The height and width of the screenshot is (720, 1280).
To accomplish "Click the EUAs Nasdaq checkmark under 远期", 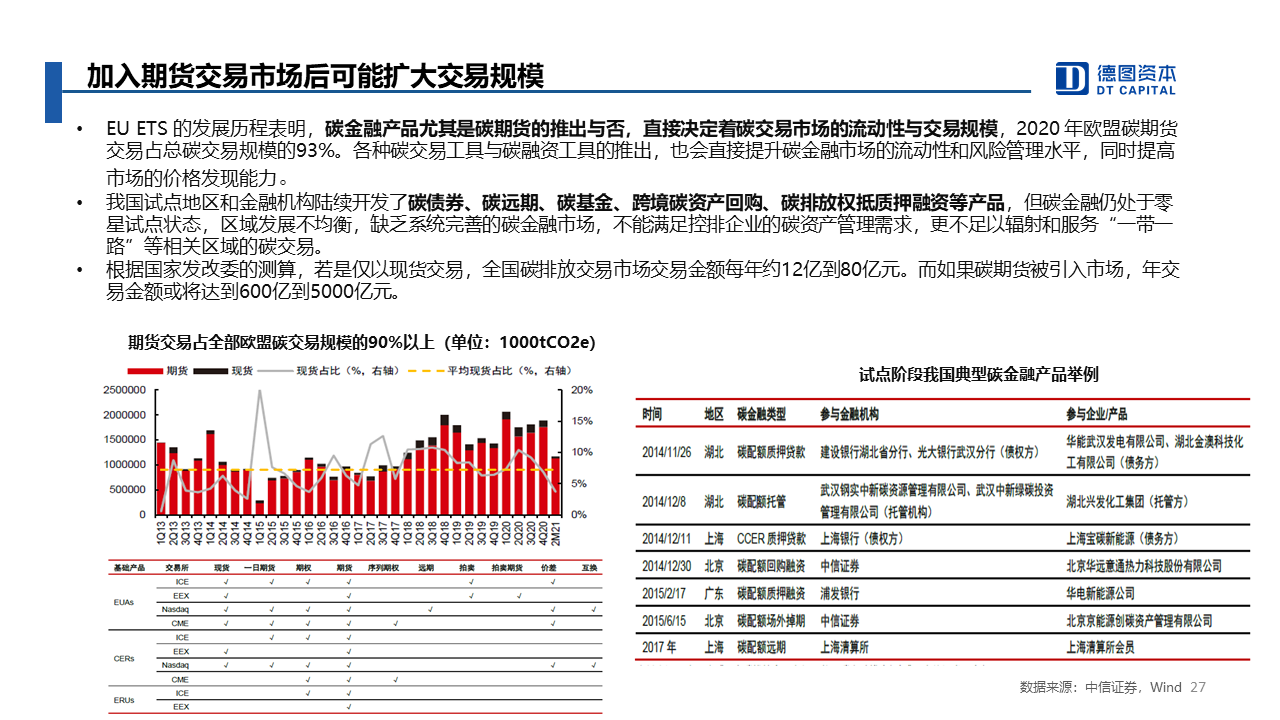I will [429, 609].
